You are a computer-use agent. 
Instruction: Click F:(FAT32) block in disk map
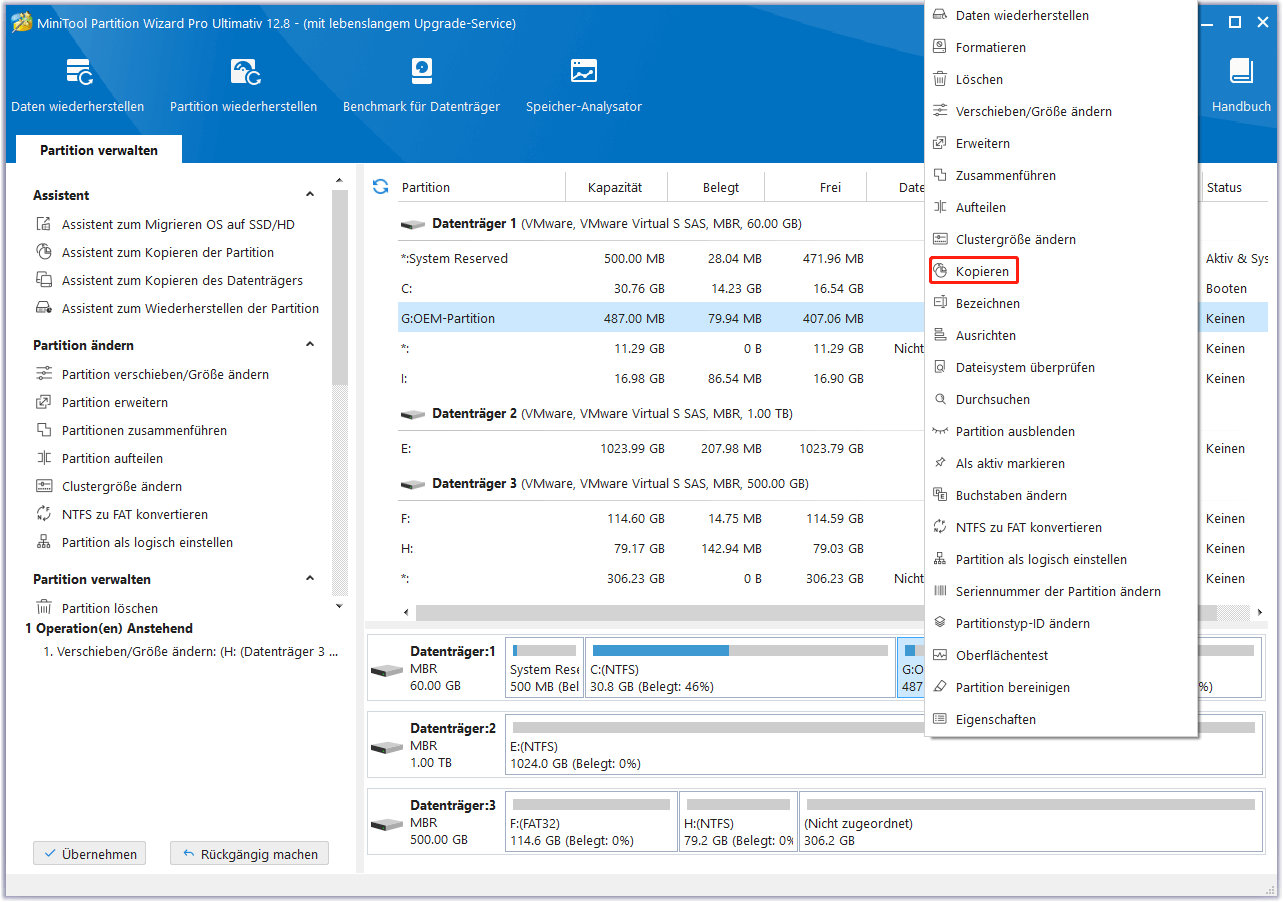tap(591, 821)
